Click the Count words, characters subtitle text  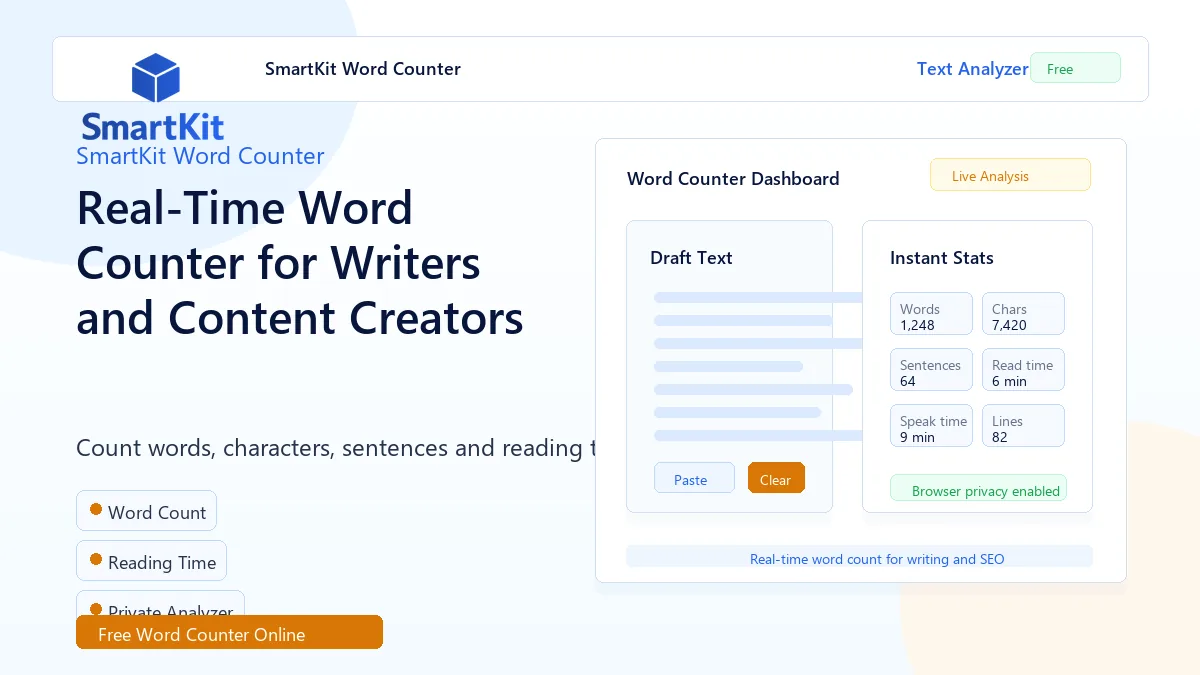pos(335,448)
